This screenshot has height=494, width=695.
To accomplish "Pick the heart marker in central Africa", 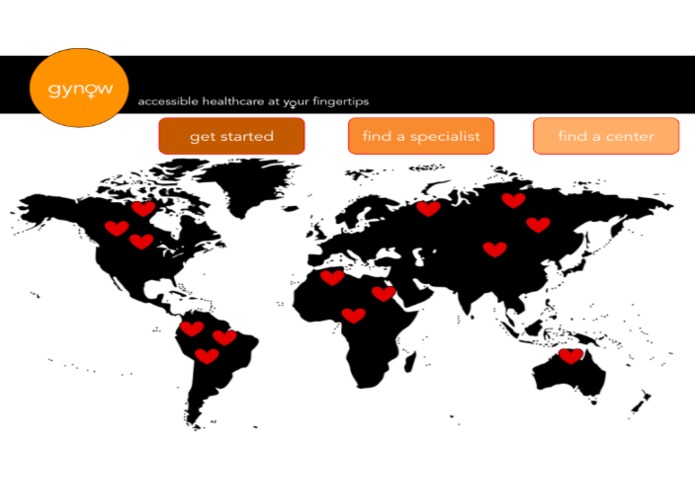I will 354,315.
